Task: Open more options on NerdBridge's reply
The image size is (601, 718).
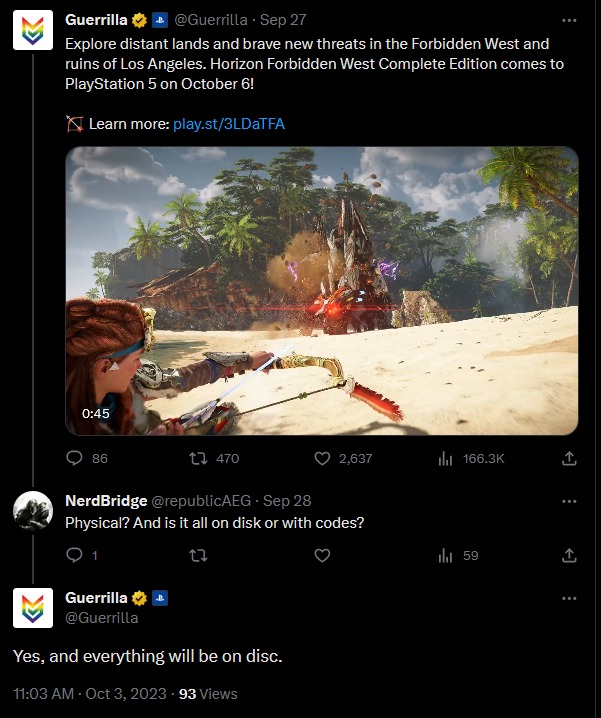Action: (569, 500)
